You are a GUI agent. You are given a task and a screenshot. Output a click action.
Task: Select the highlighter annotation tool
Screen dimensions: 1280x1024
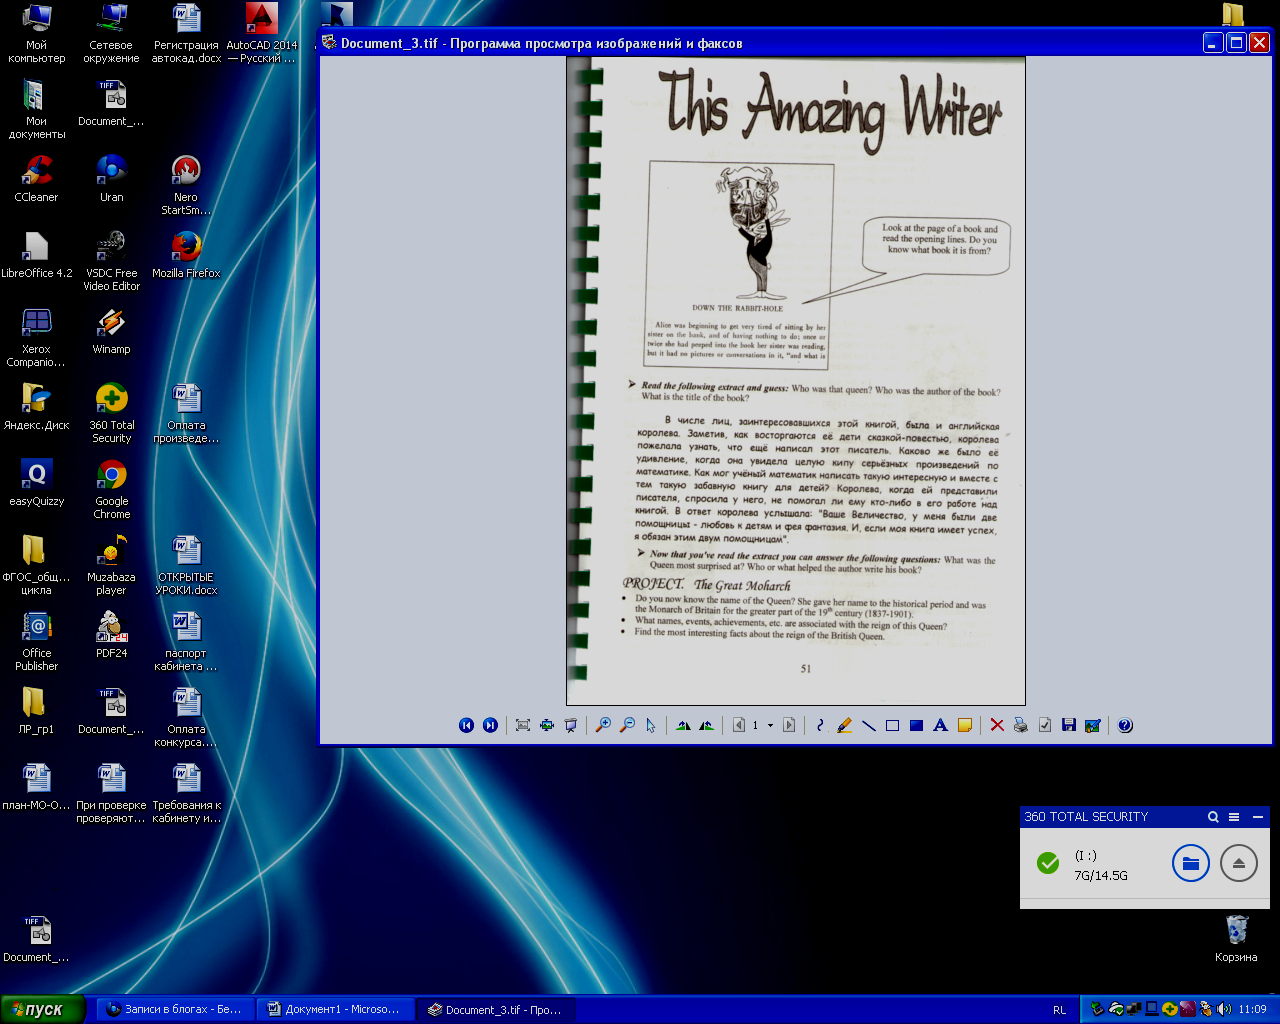844,725
